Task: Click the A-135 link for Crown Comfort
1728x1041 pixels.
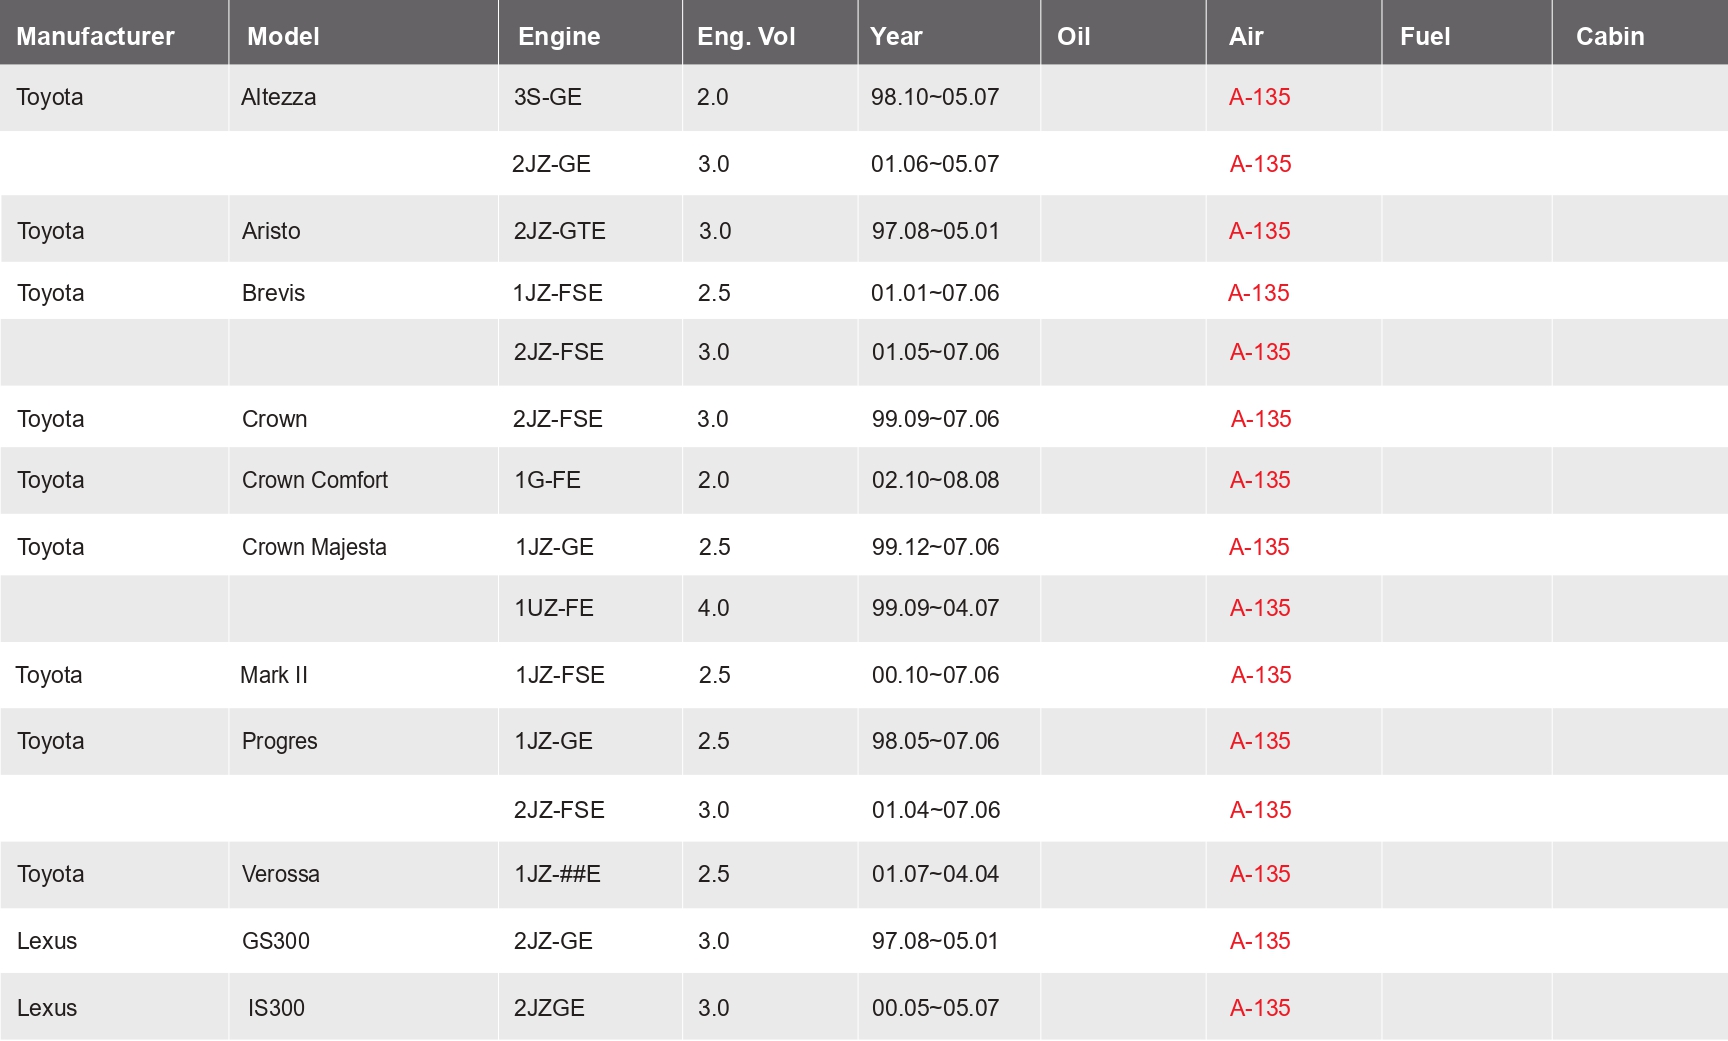Action: [1259, 480]
